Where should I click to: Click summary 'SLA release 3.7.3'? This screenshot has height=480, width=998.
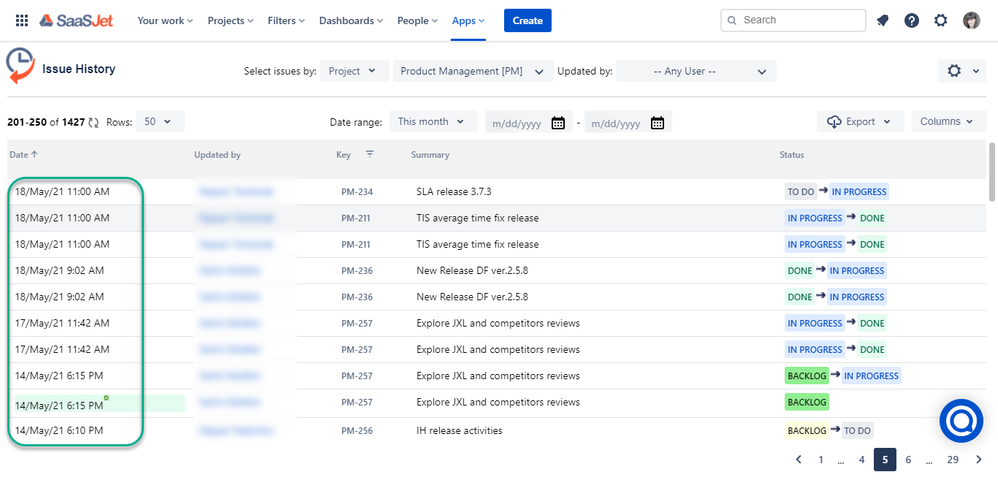coord(454,192)
